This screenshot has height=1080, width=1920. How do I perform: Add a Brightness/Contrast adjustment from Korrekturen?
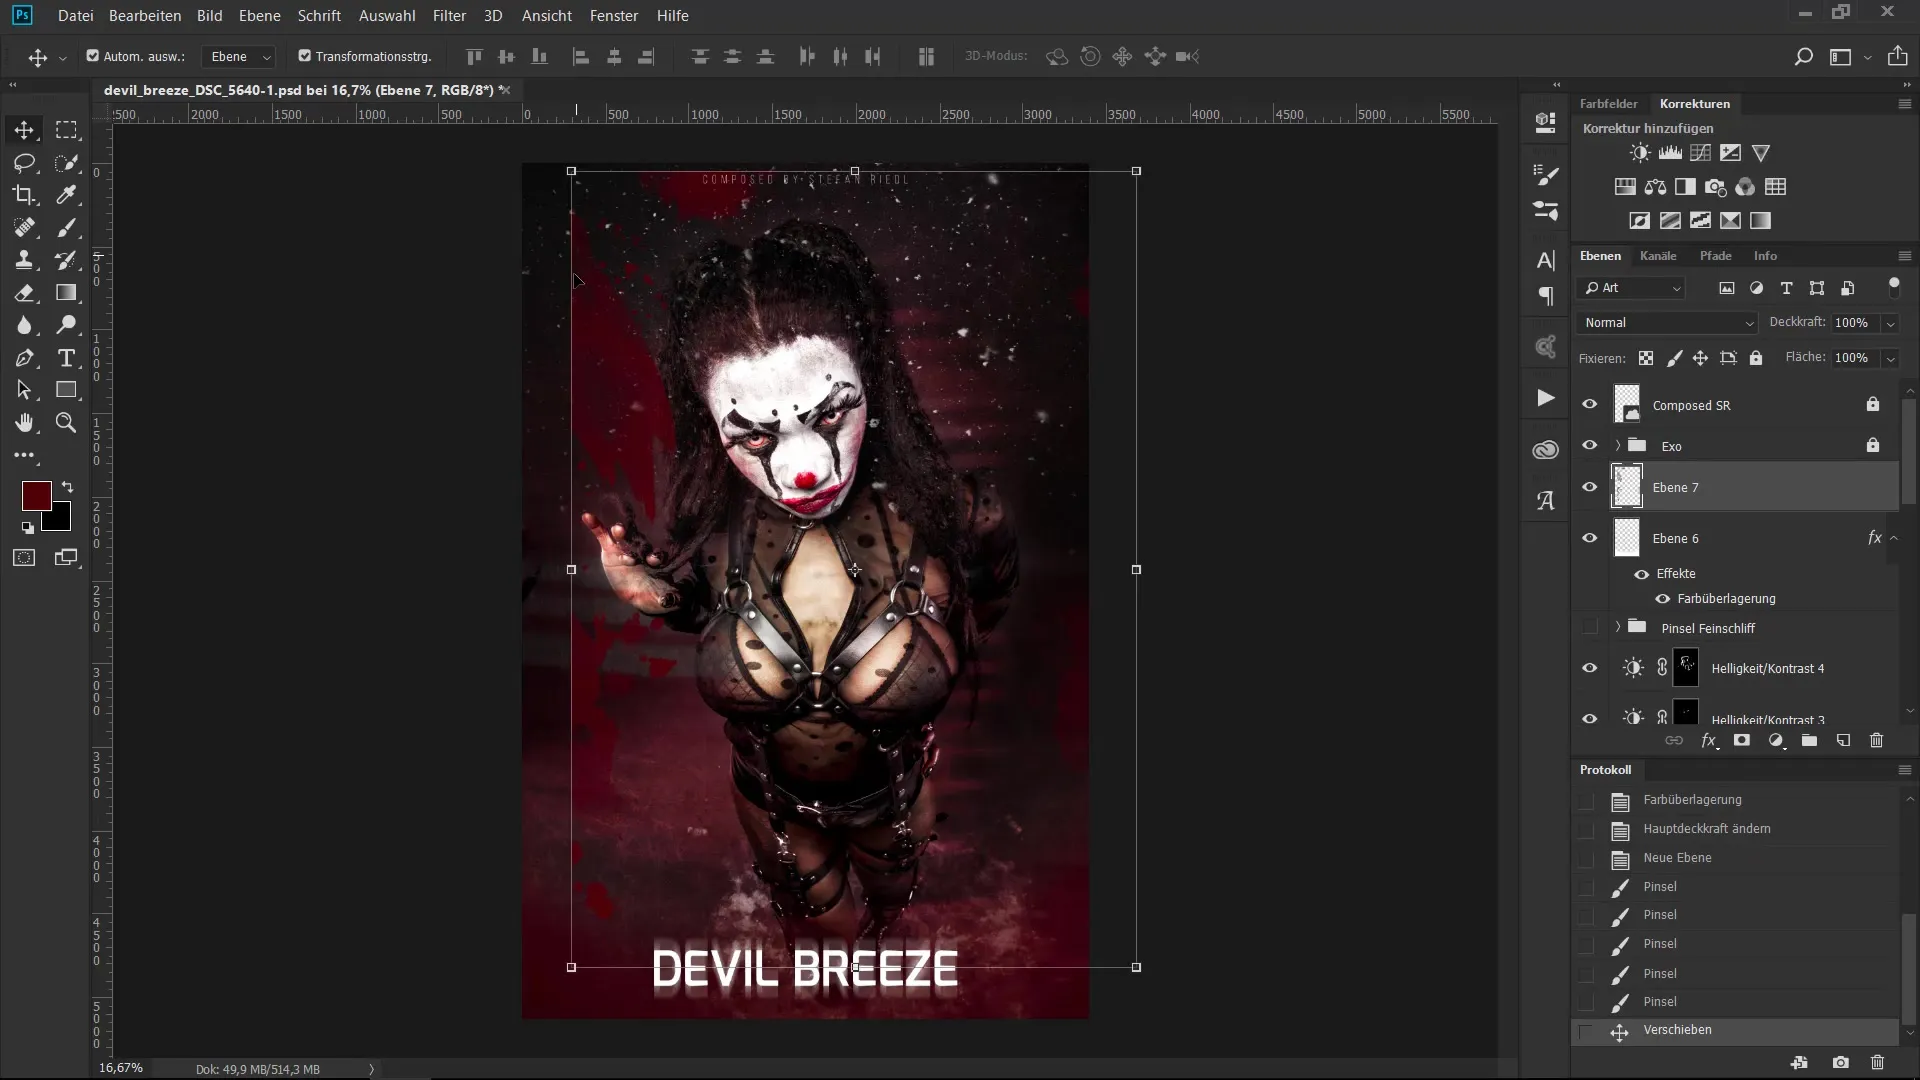1640,153
